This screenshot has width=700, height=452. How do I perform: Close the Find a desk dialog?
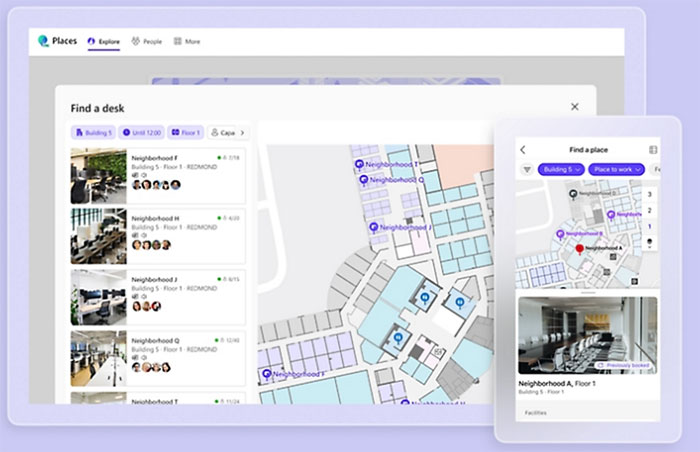(x=575, y=107)
